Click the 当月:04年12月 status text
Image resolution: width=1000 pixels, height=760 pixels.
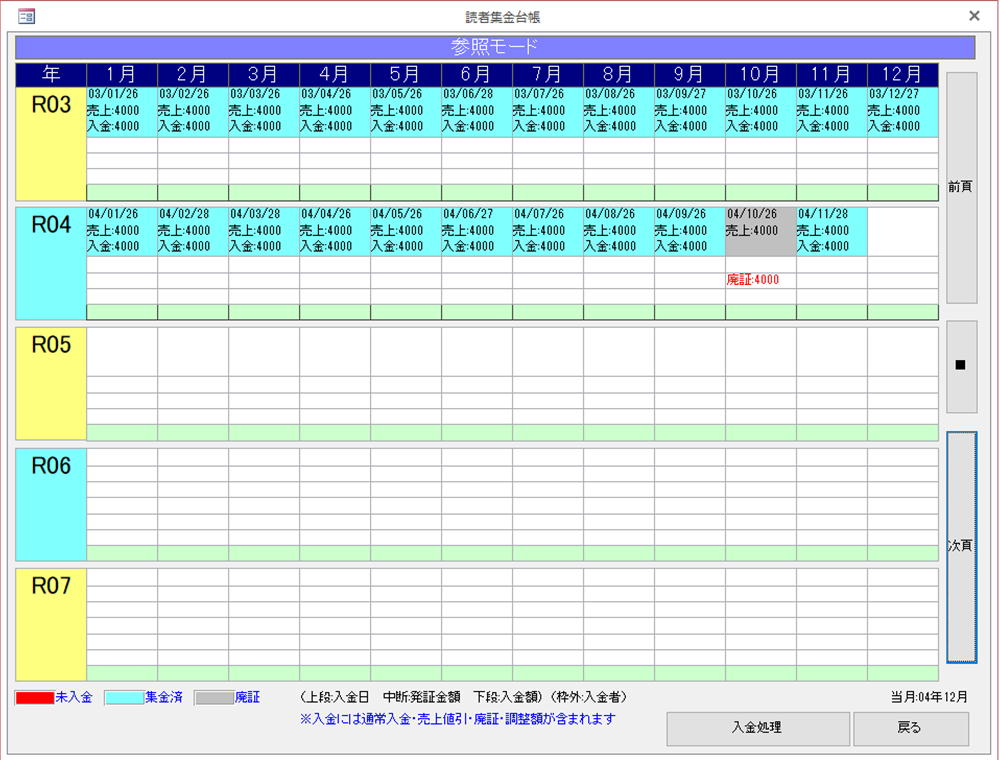click(x=929, y=698)
